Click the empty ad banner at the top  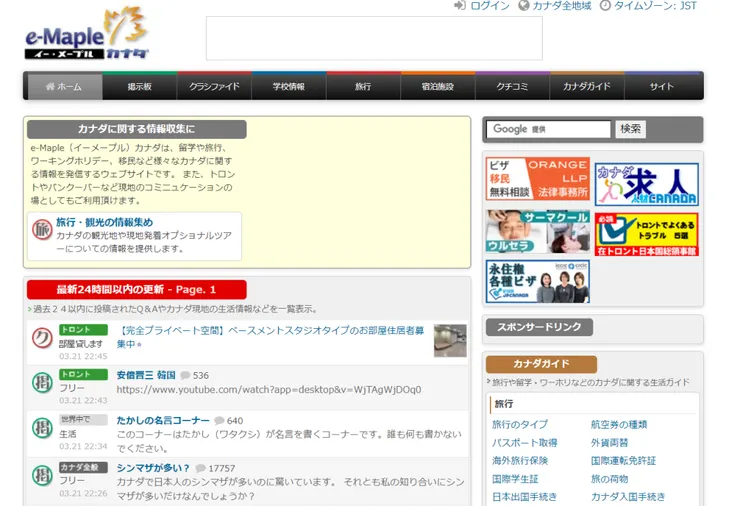(x=374, y=38)
